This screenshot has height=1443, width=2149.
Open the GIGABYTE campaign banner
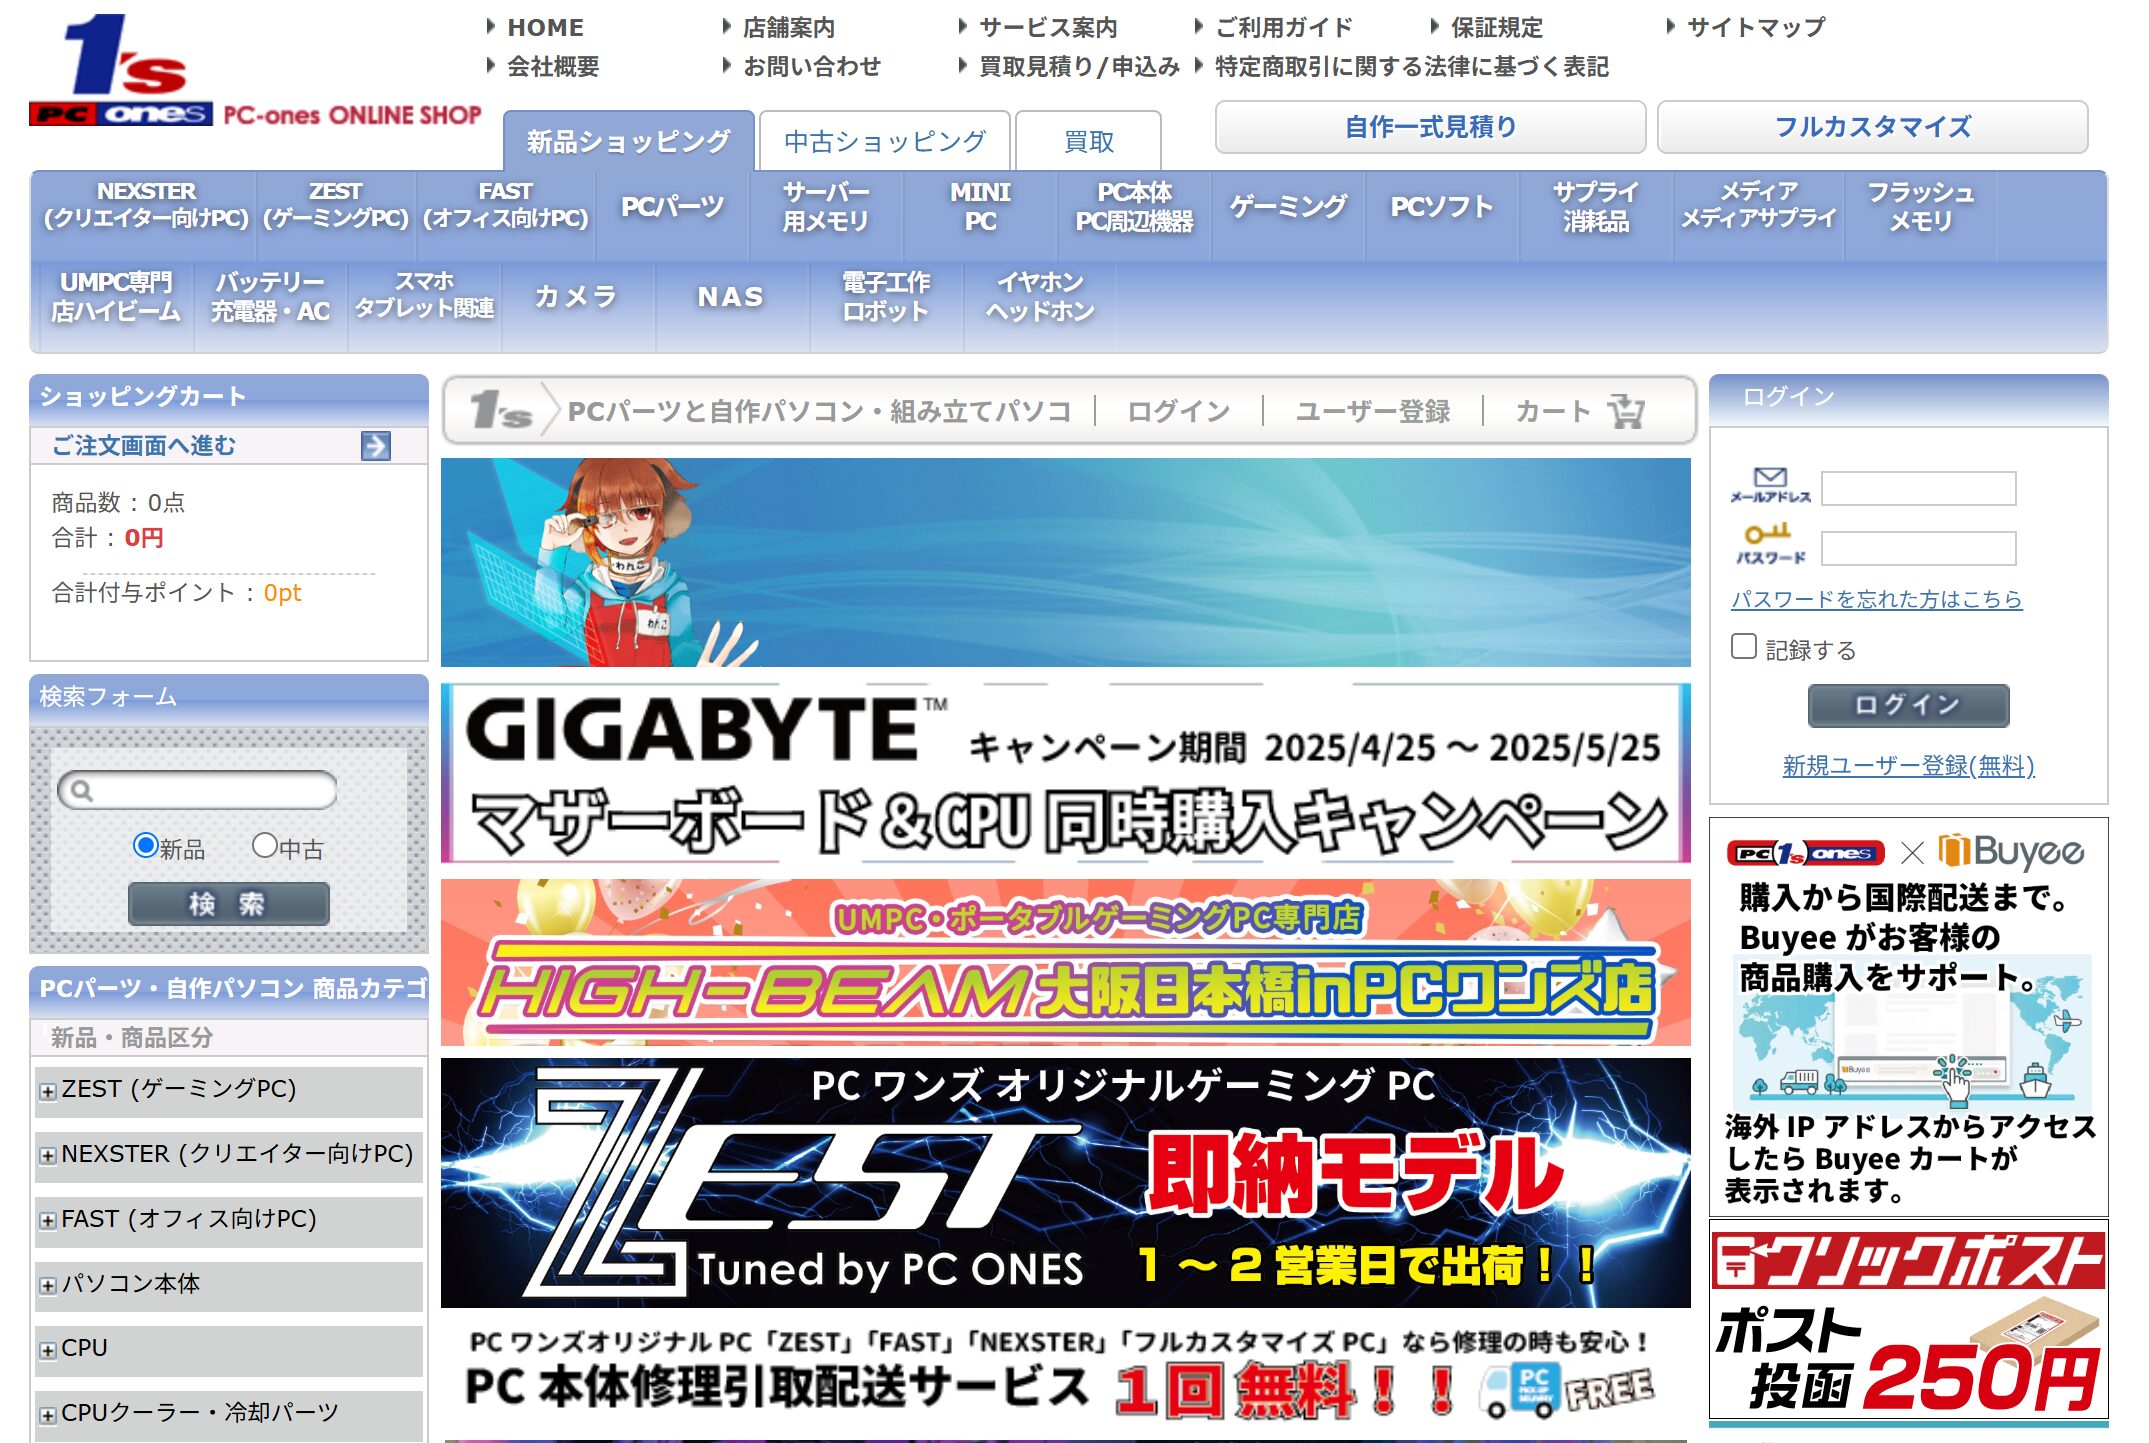tap(1066, 773)
